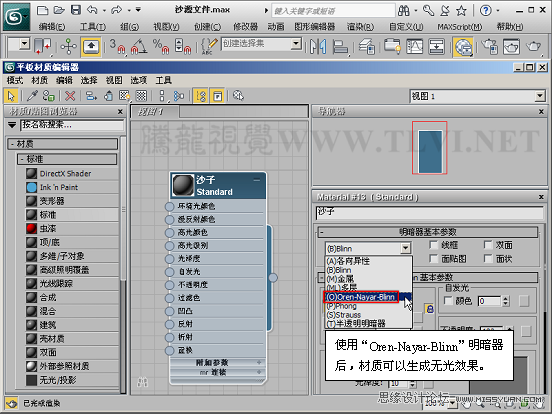Viewport: 552px width, 414px height.
Task: Enable the 面贴图 face map checkbox
Action: coord(434,259)
